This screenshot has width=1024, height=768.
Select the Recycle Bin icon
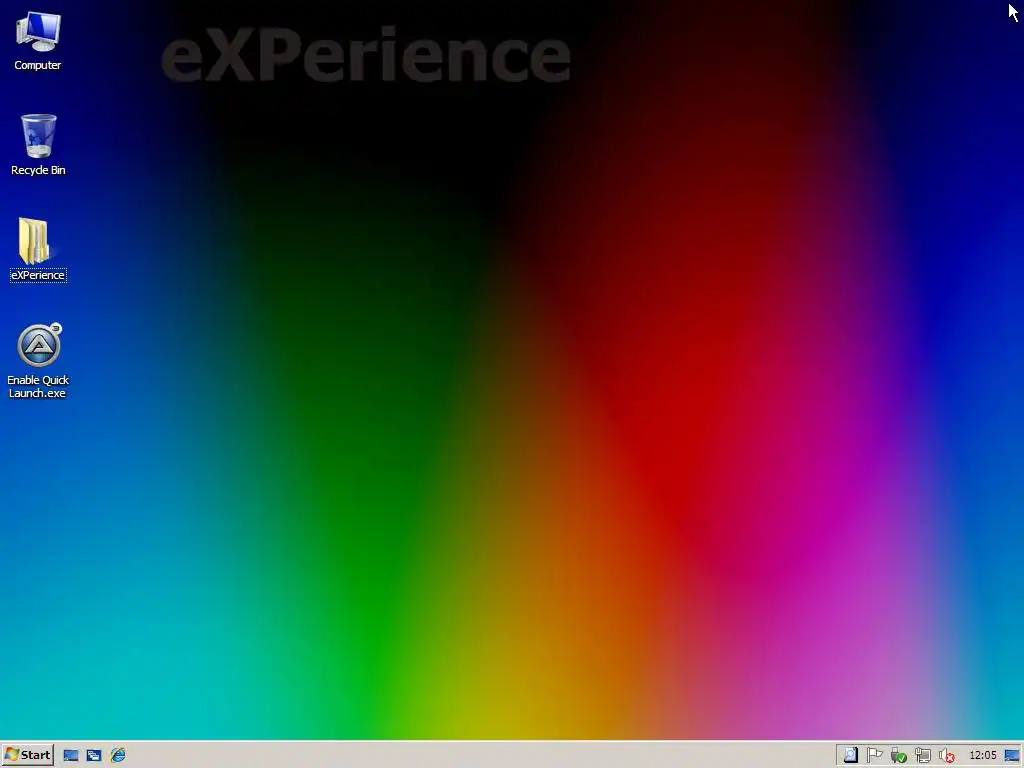pyautogui.click(x=38, y=145)
